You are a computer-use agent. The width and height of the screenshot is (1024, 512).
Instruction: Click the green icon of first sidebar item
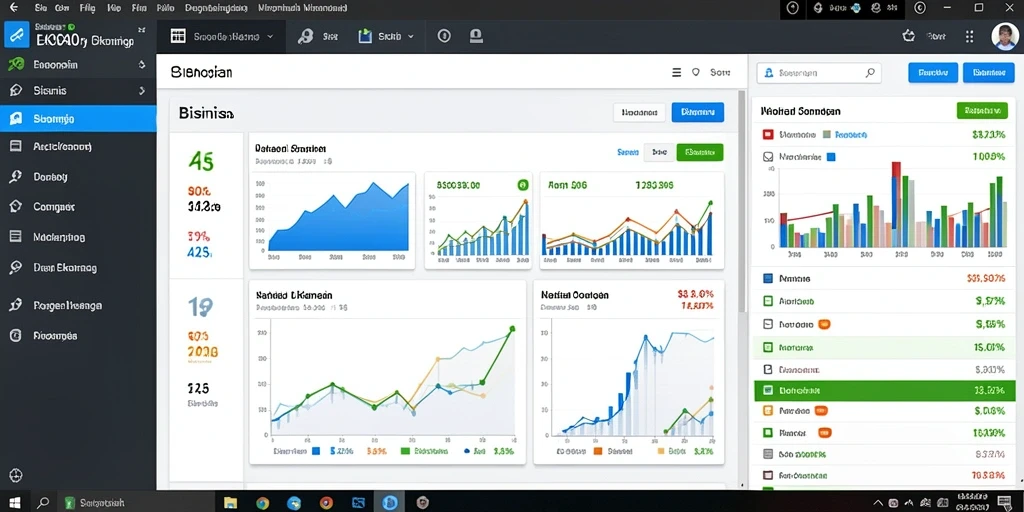click(x=16, y=65)
